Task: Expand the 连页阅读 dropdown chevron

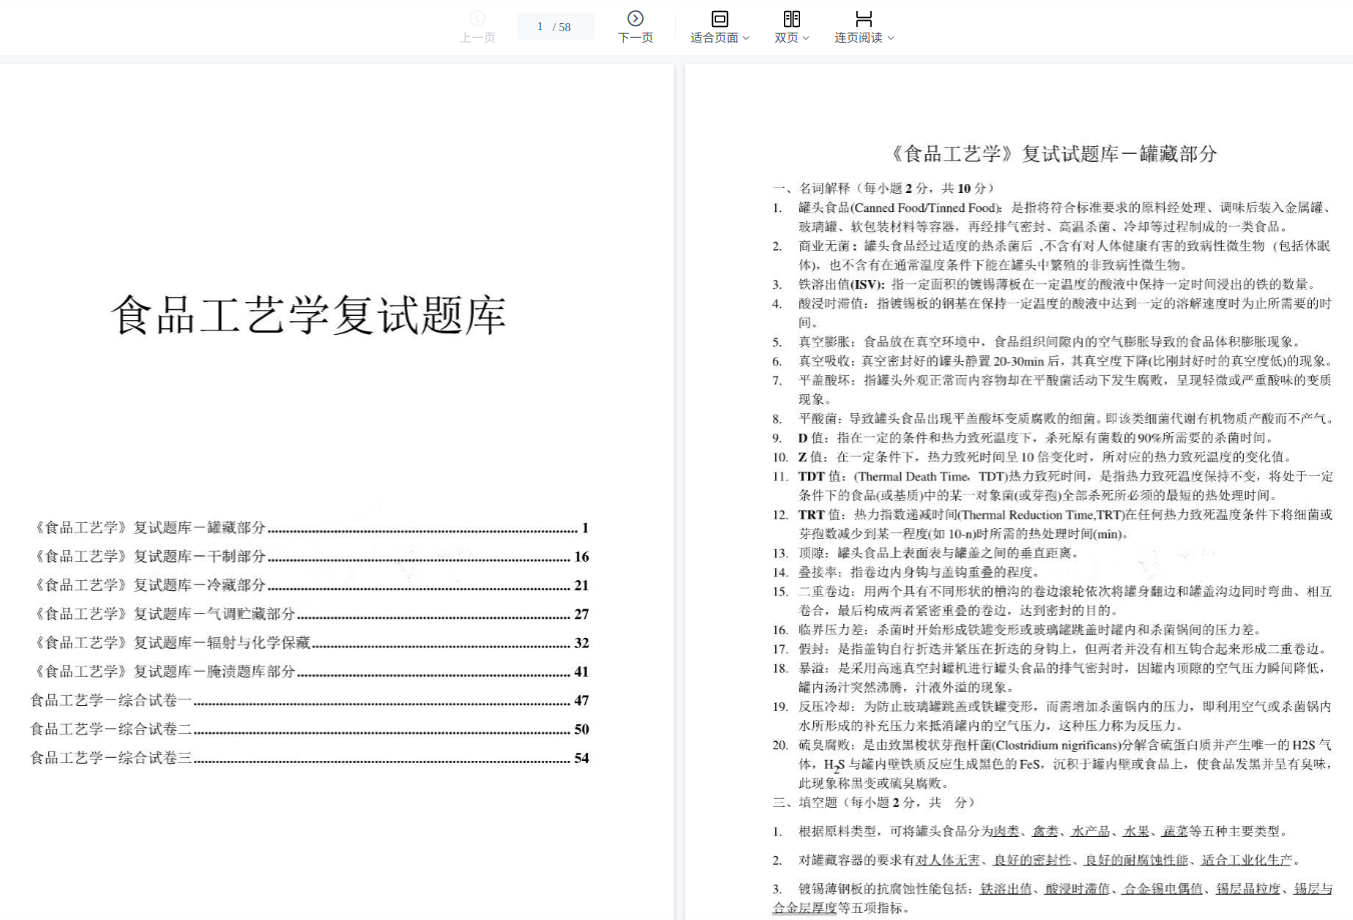Action: pos(891,38)
